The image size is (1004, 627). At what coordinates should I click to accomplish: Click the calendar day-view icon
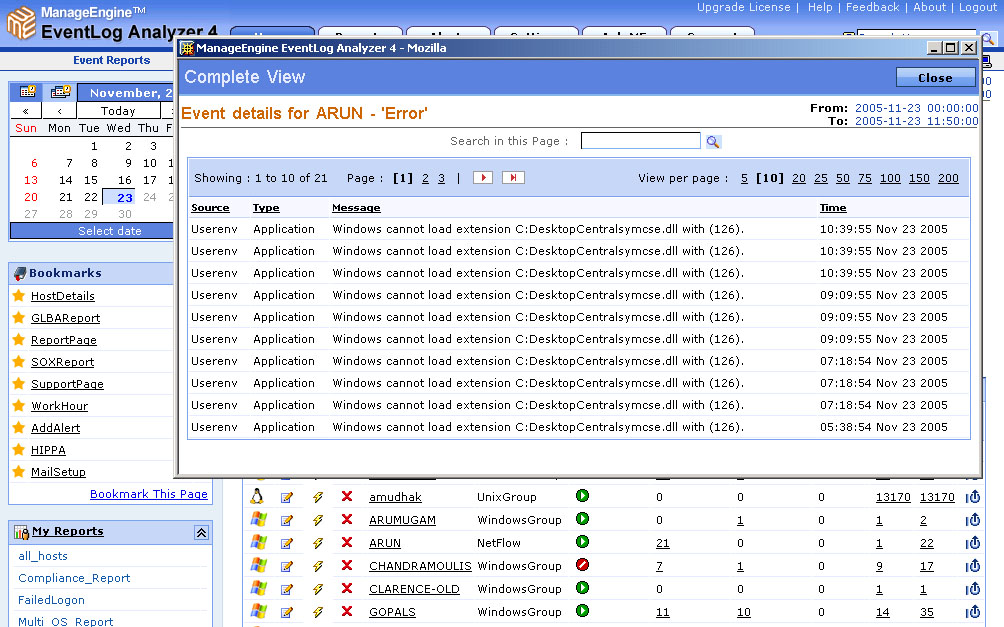(27, 92)
